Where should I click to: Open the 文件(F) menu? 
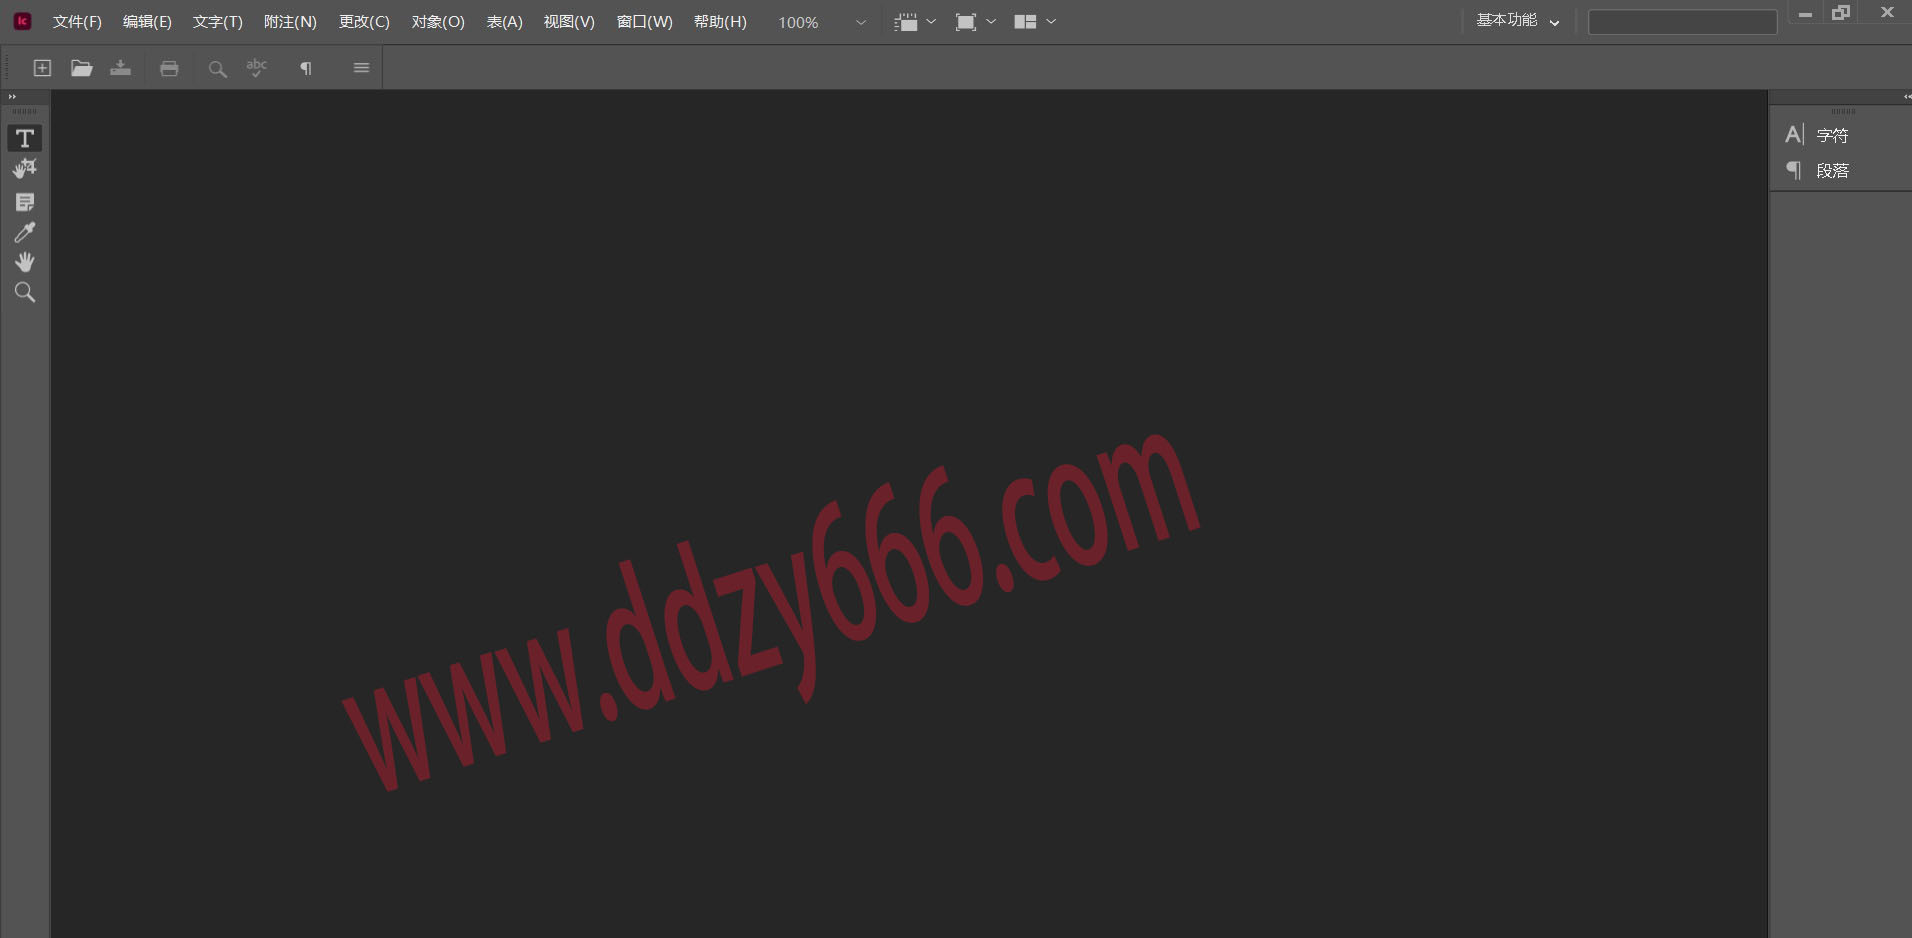77,22
